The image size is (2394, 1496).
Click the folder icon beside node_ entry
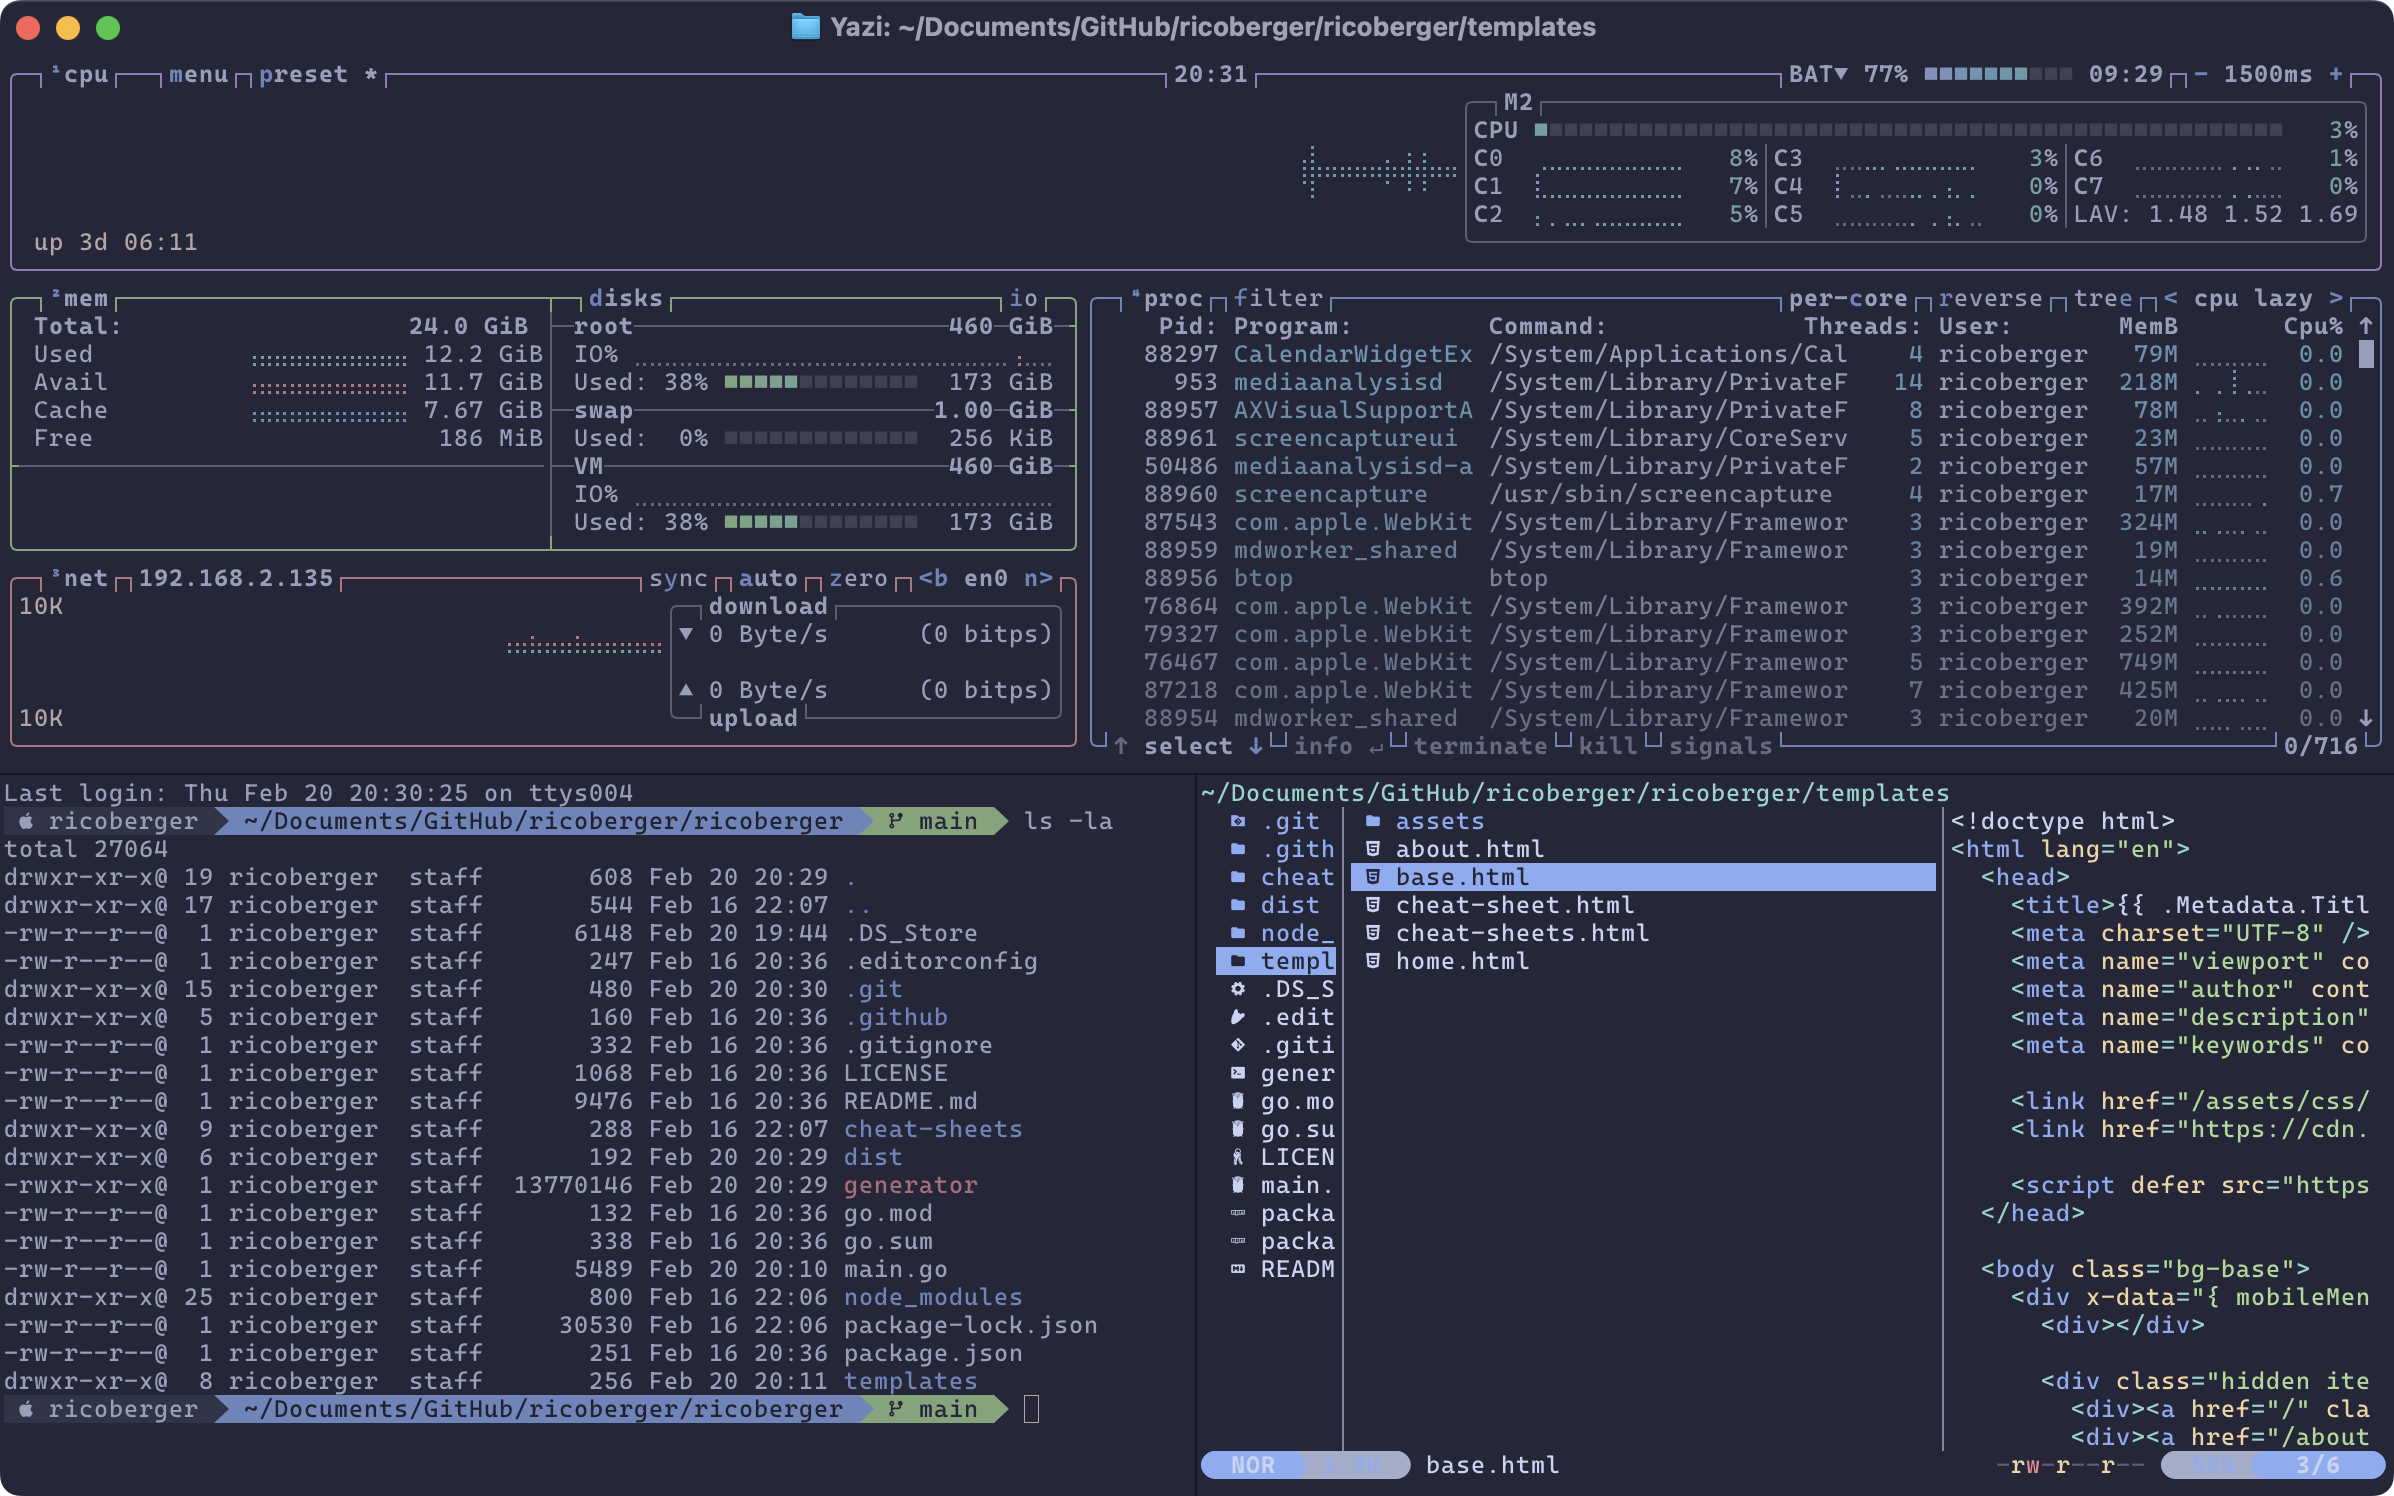(x=1238, y=933)
